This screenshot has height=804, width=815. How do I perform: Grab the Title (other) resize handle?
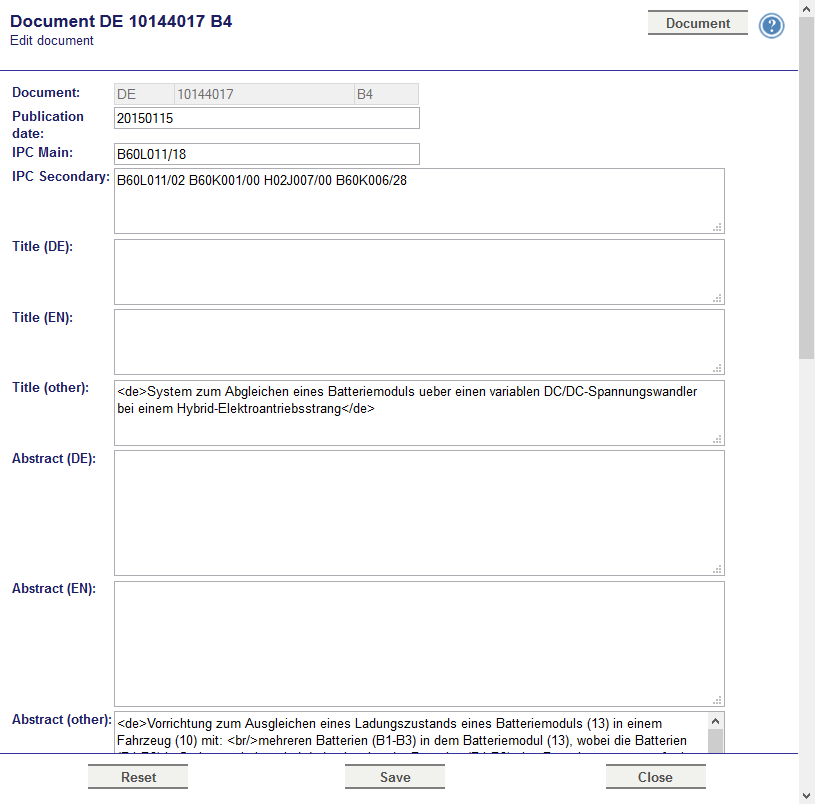tap(717, 439)
